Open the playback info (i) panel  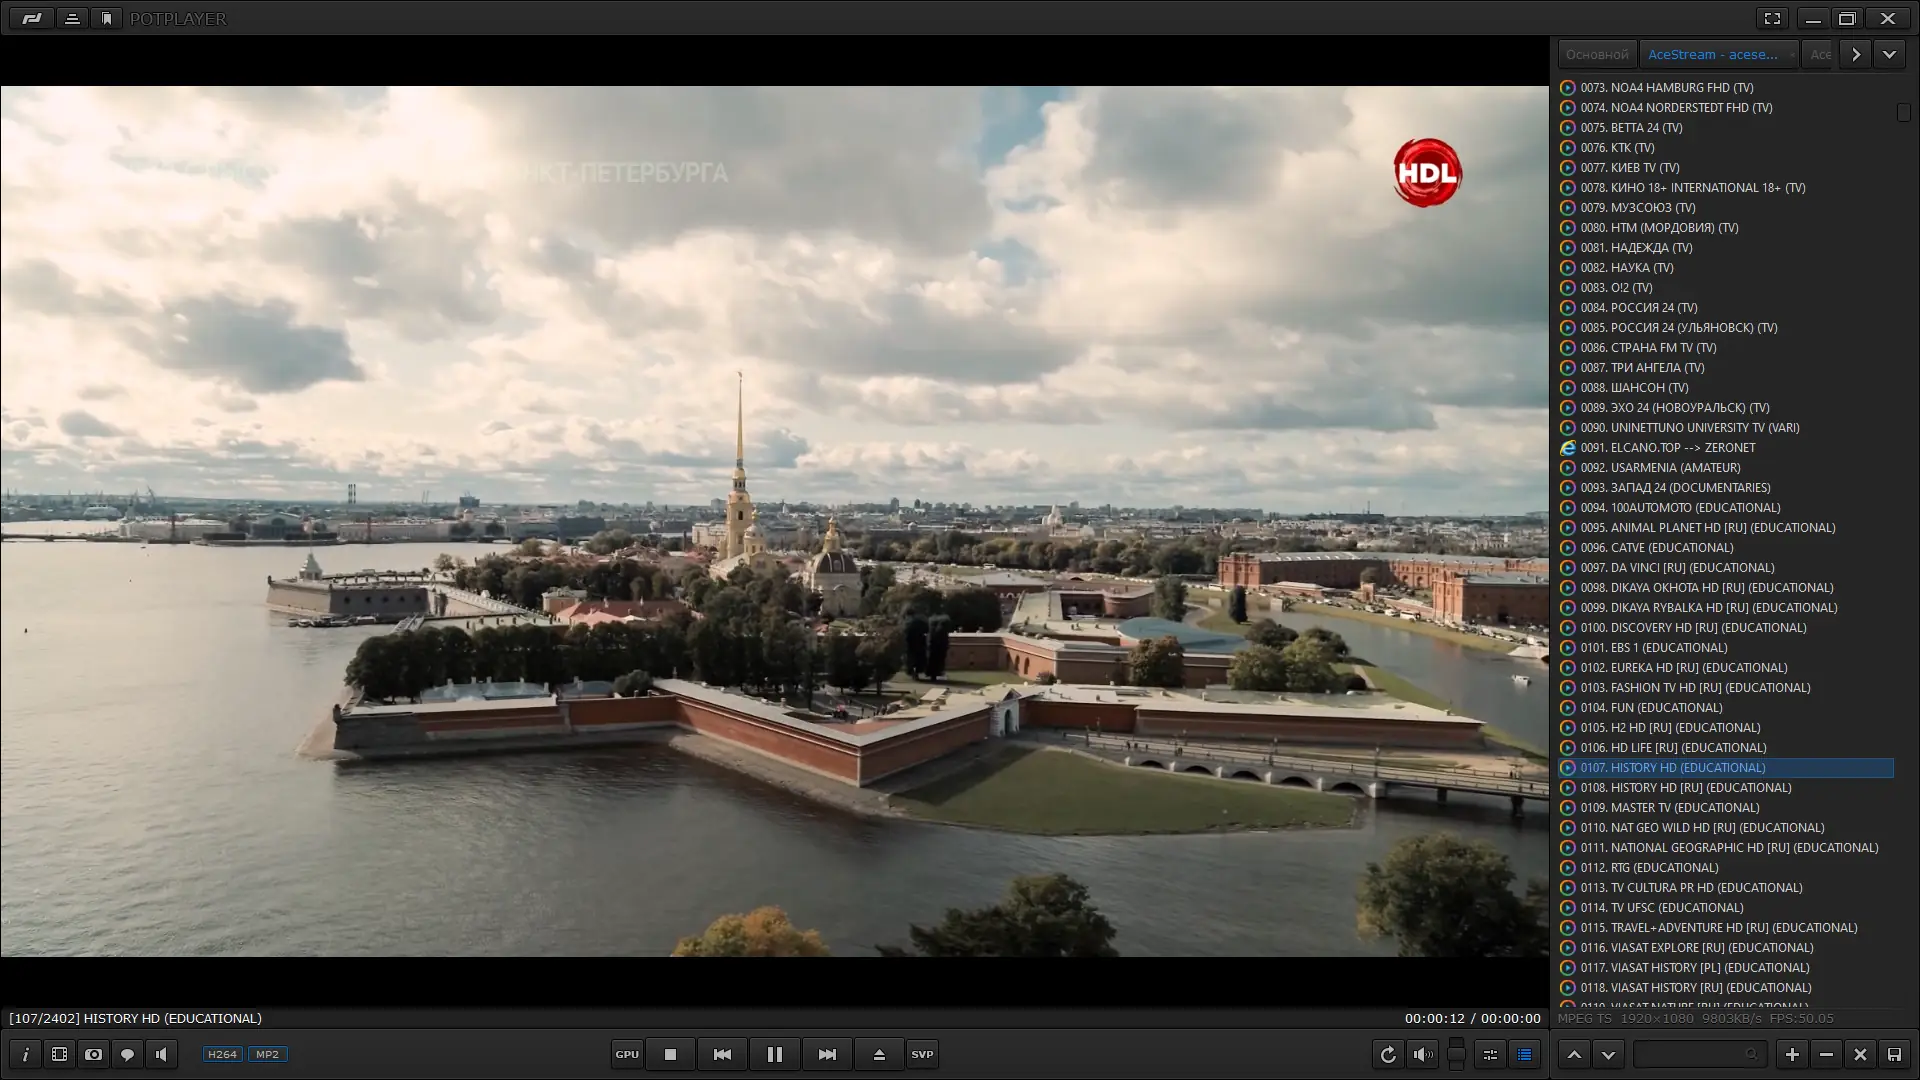click(x=25, y=1054)
